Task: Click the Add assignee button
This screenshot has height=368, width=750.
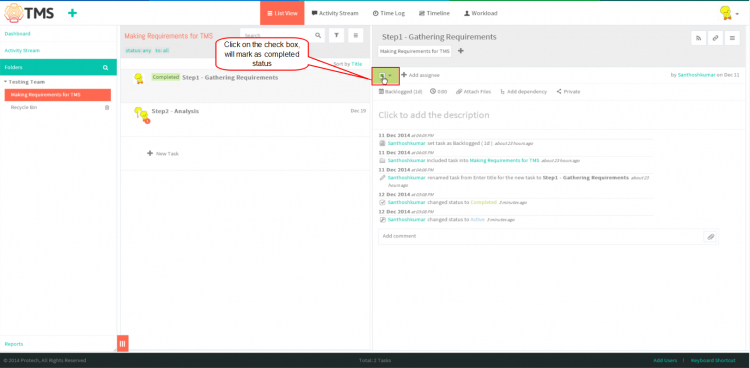Action: click(420, 75)
